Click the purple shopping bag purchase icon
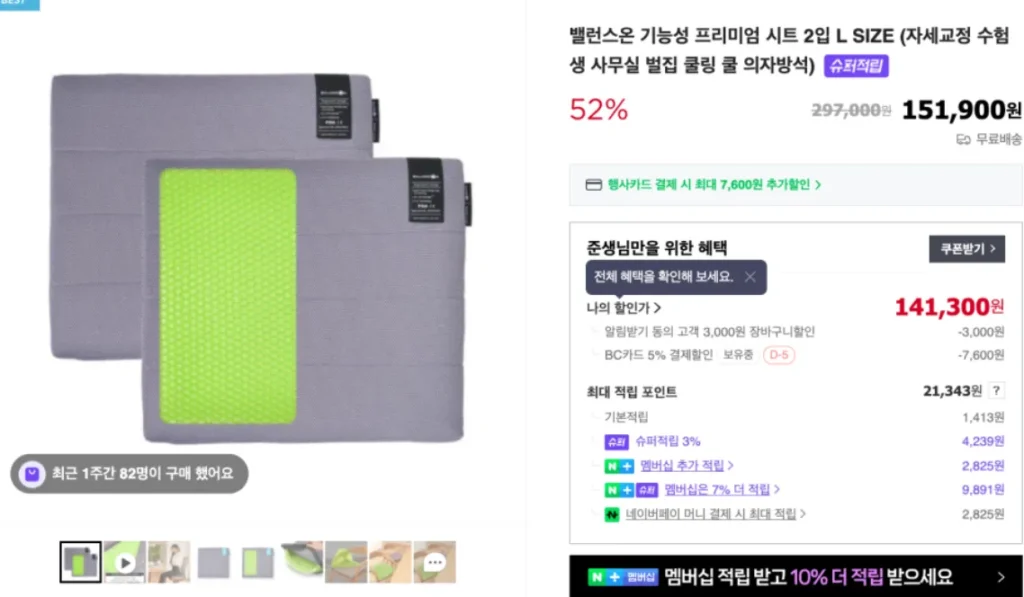Image resolution: width=1024 pixels, height=597 pixels. [31, 474]
